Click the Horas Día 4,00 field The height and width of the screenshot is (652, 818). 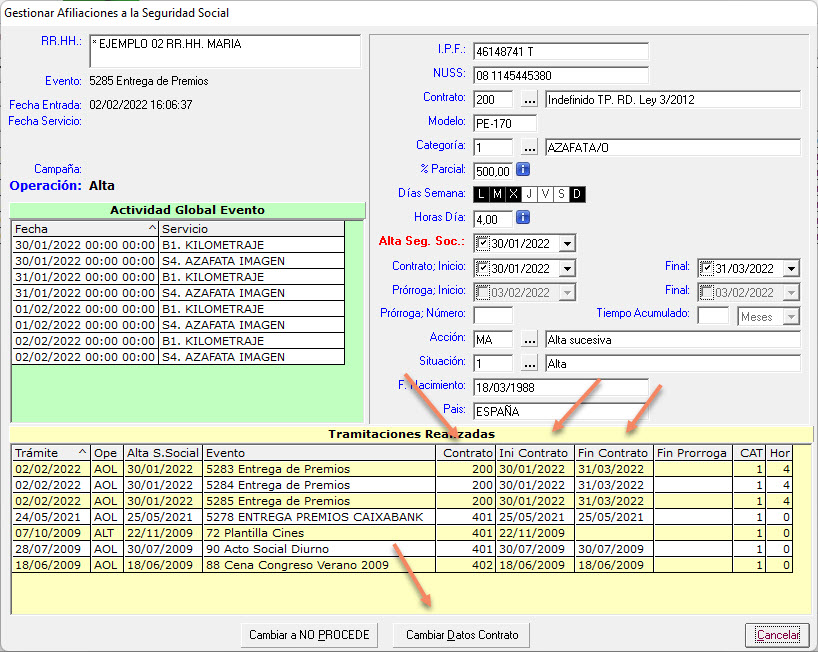(x=493, y=219)
